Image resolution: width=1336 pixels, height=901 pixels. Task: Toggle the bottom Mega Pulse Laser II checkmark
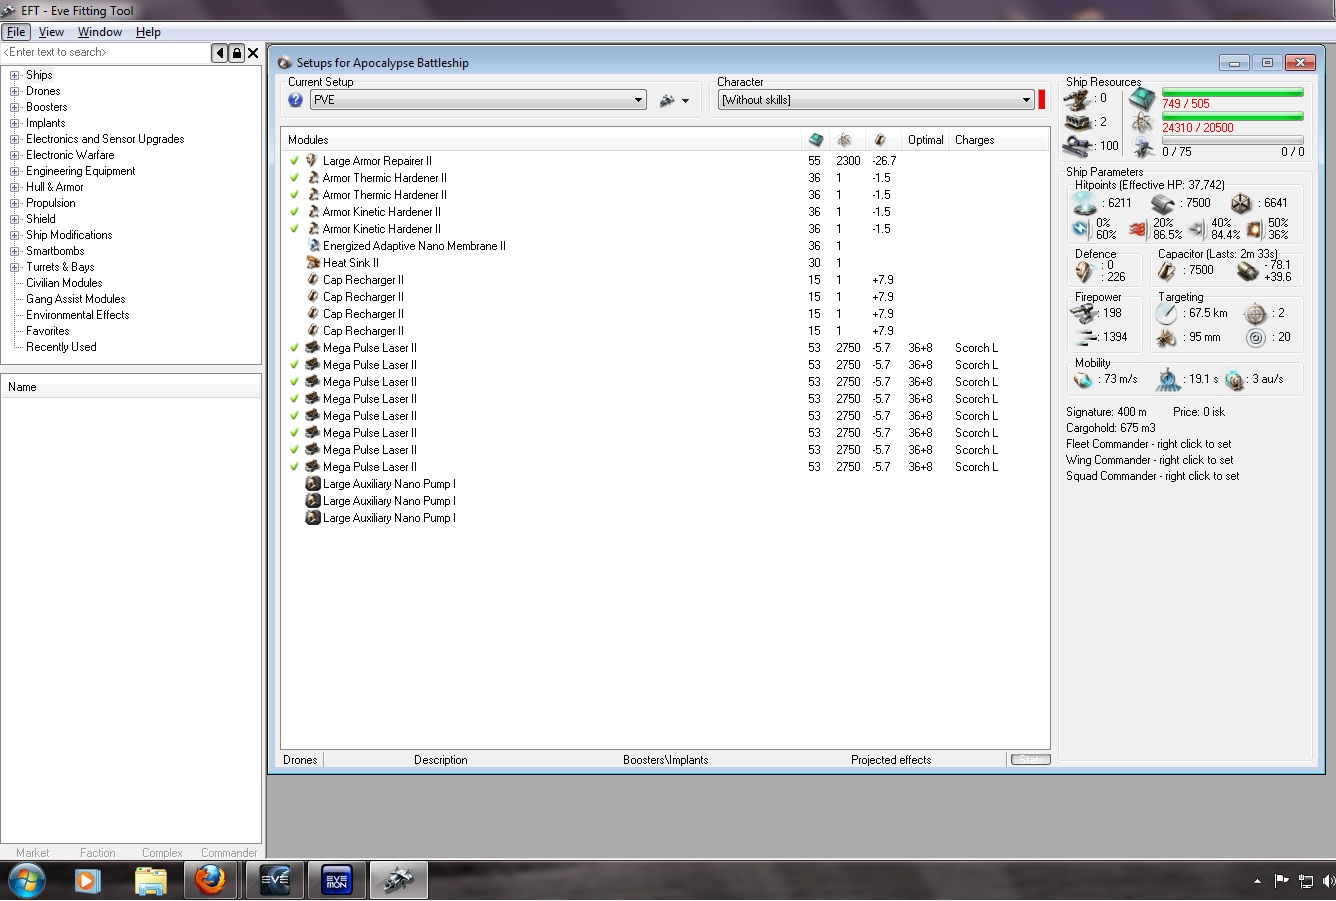[294, 466]
